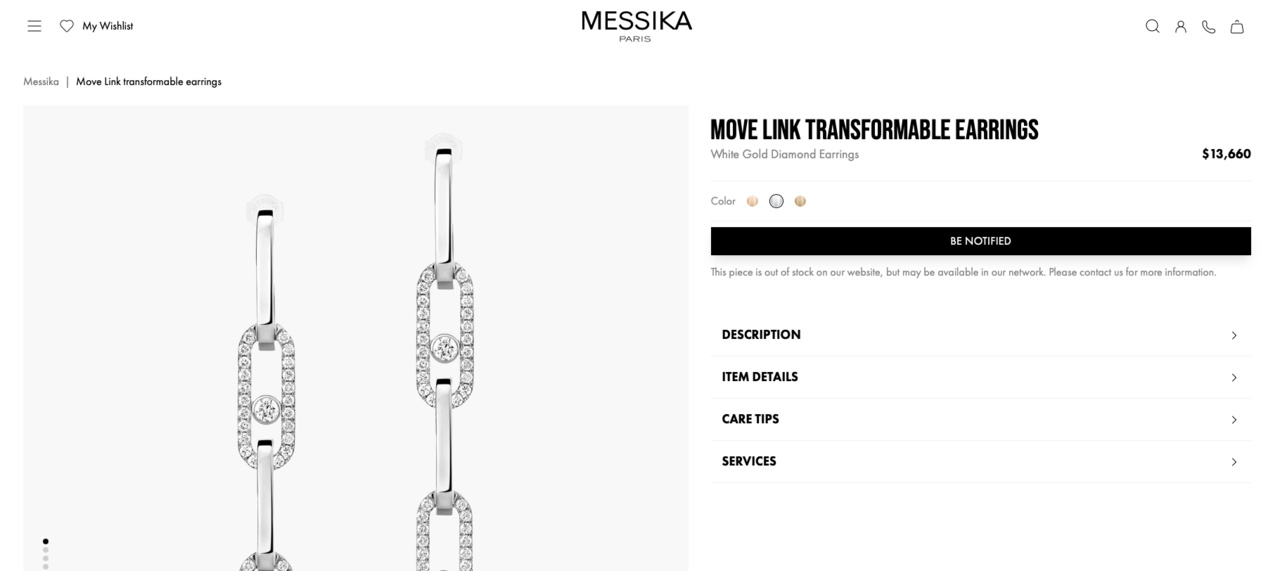Select the first image pagination dot
Viewport: 1280px width, 571px height.
click(x=45, y=541)
